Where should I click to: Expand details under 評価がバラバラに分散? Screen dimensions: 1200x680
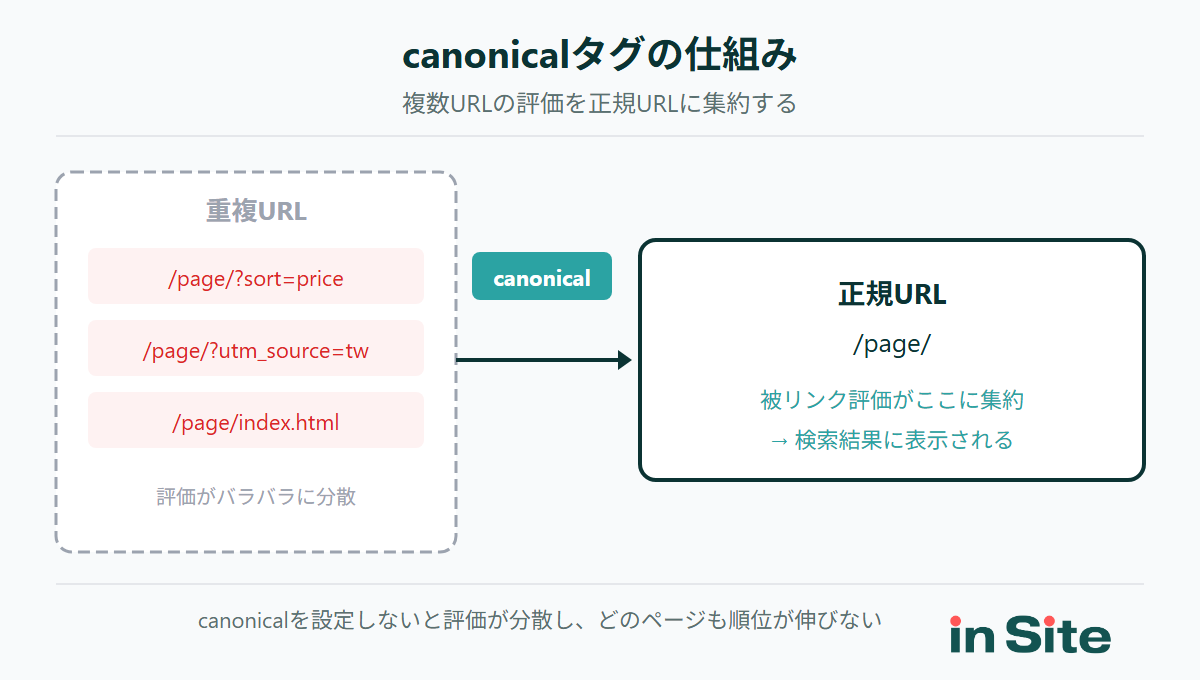pyautogui.click(x=256, y=497)
